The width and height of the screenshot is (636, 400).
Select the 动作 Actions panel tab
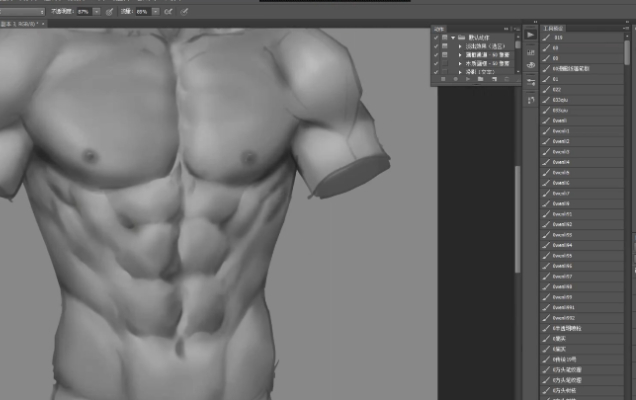440,29
